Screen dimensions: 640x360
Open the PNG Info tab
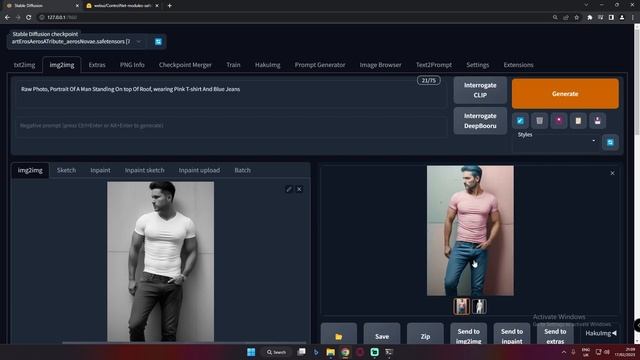click(132, 65)
